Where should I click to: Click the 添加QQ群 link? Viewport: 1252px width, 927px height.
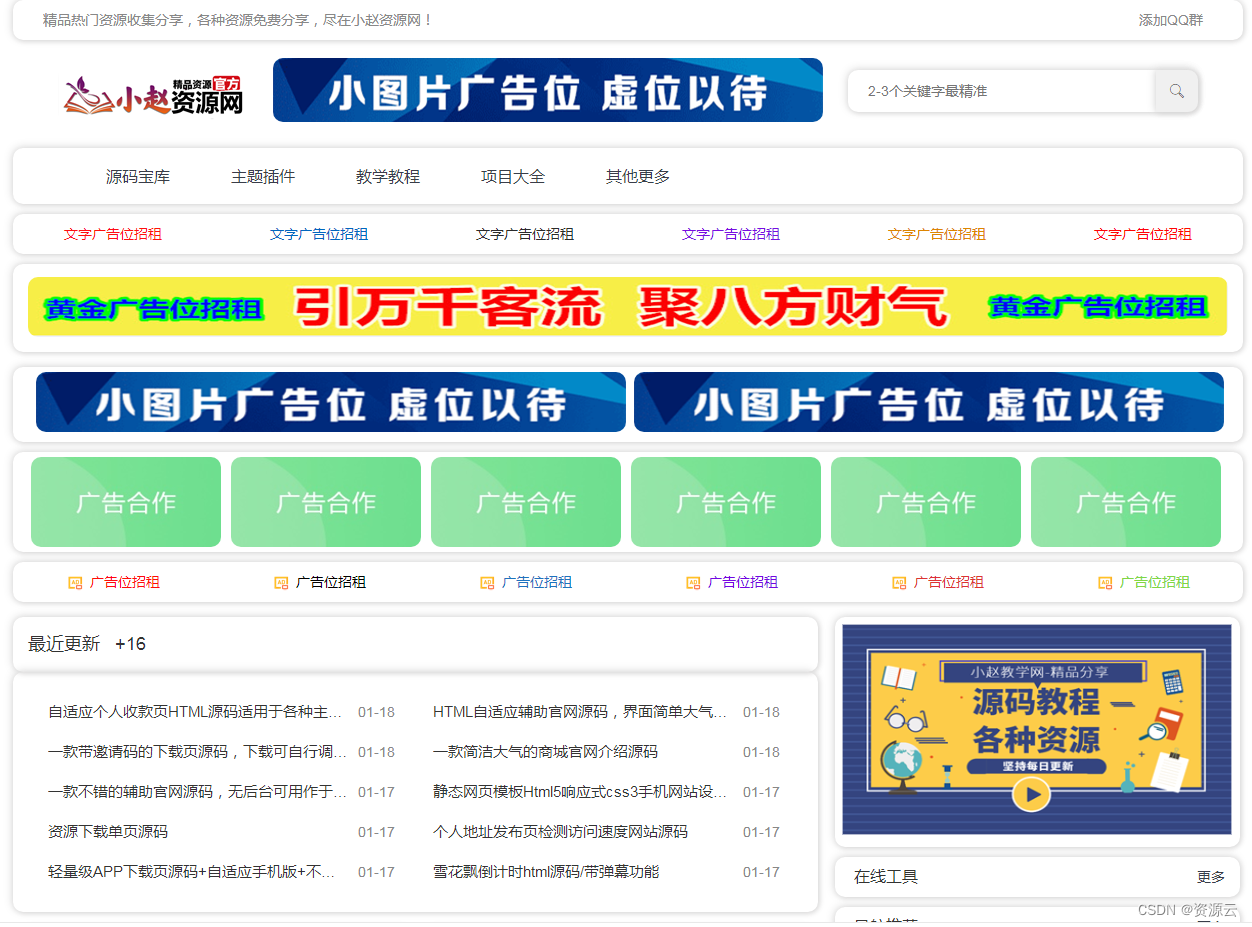pos(1171,20)
